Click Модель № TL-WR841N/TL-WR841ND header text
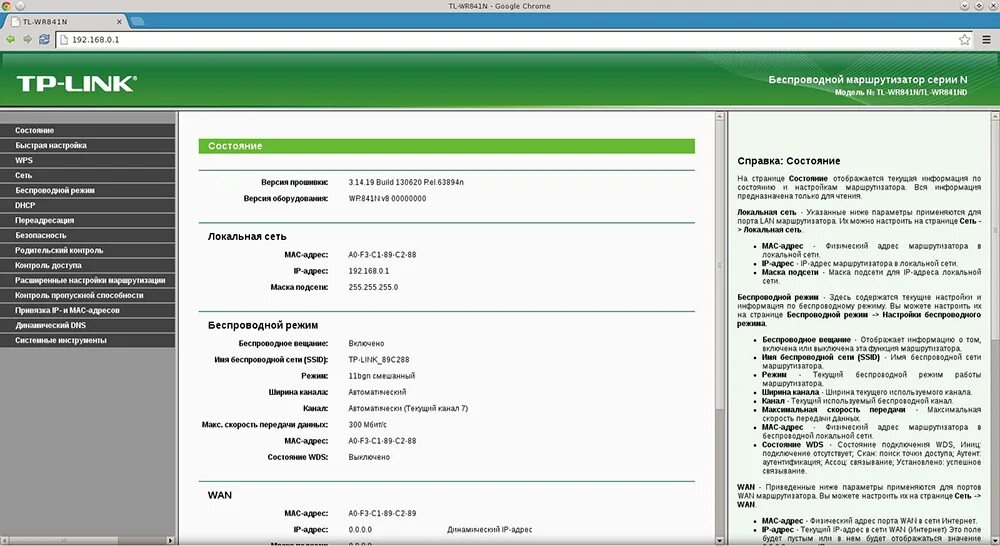 [901, 92]
